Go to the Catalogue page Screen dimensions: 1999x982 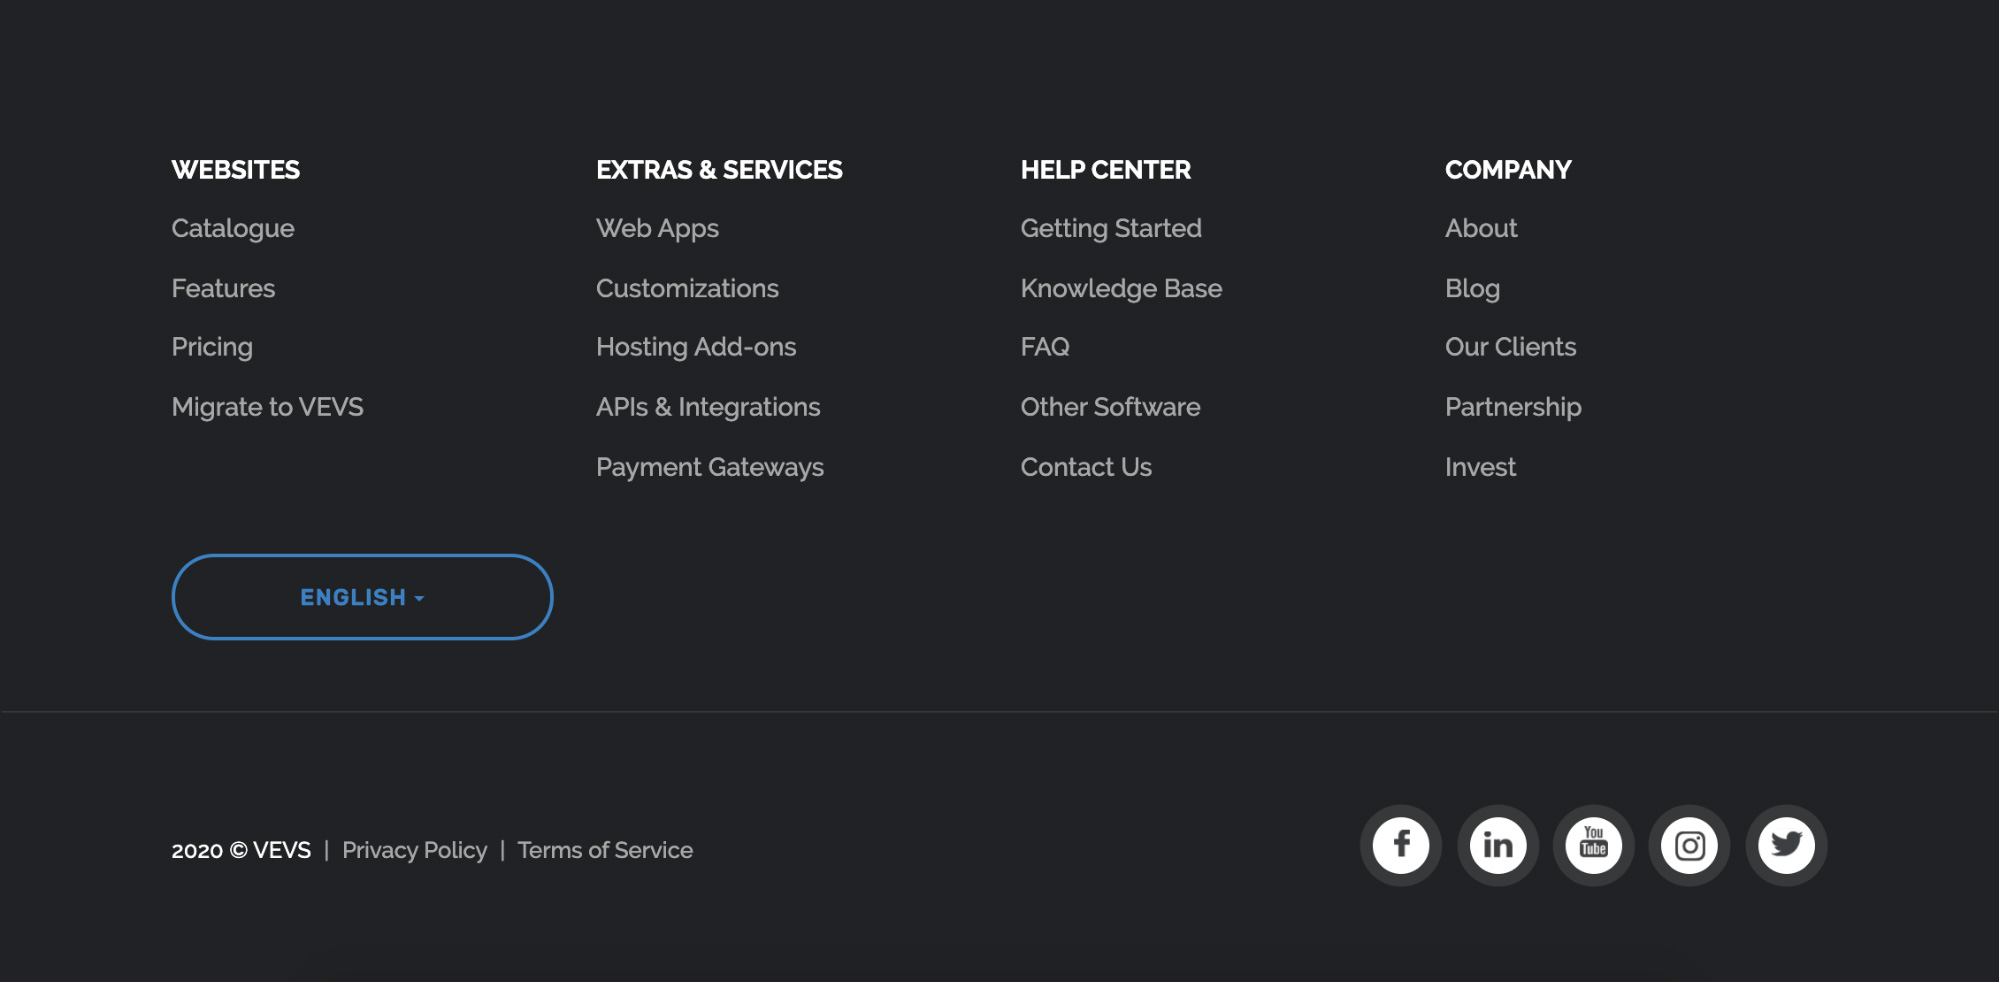tap(233, 229)
